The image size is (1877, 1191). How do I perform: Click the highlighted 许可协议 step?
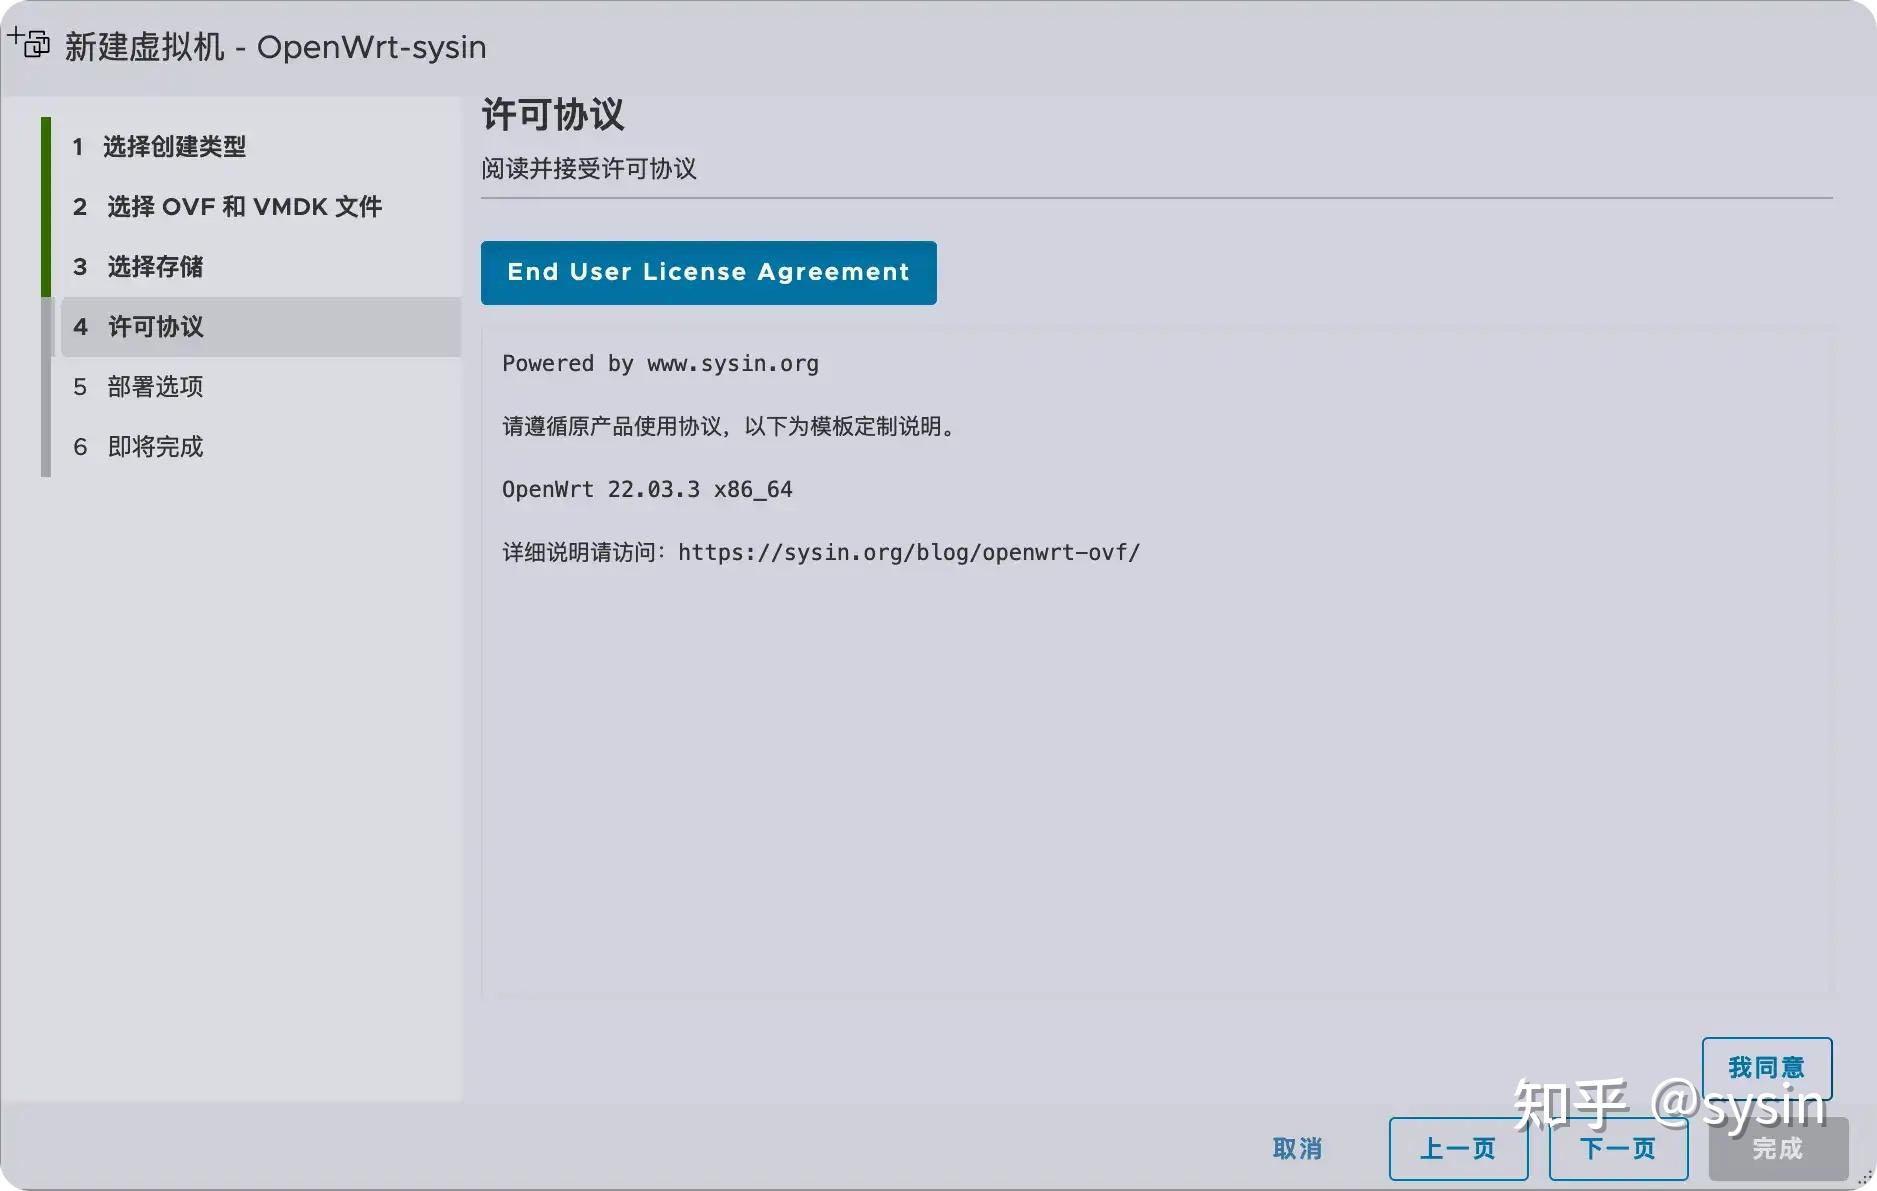(156, 326)
